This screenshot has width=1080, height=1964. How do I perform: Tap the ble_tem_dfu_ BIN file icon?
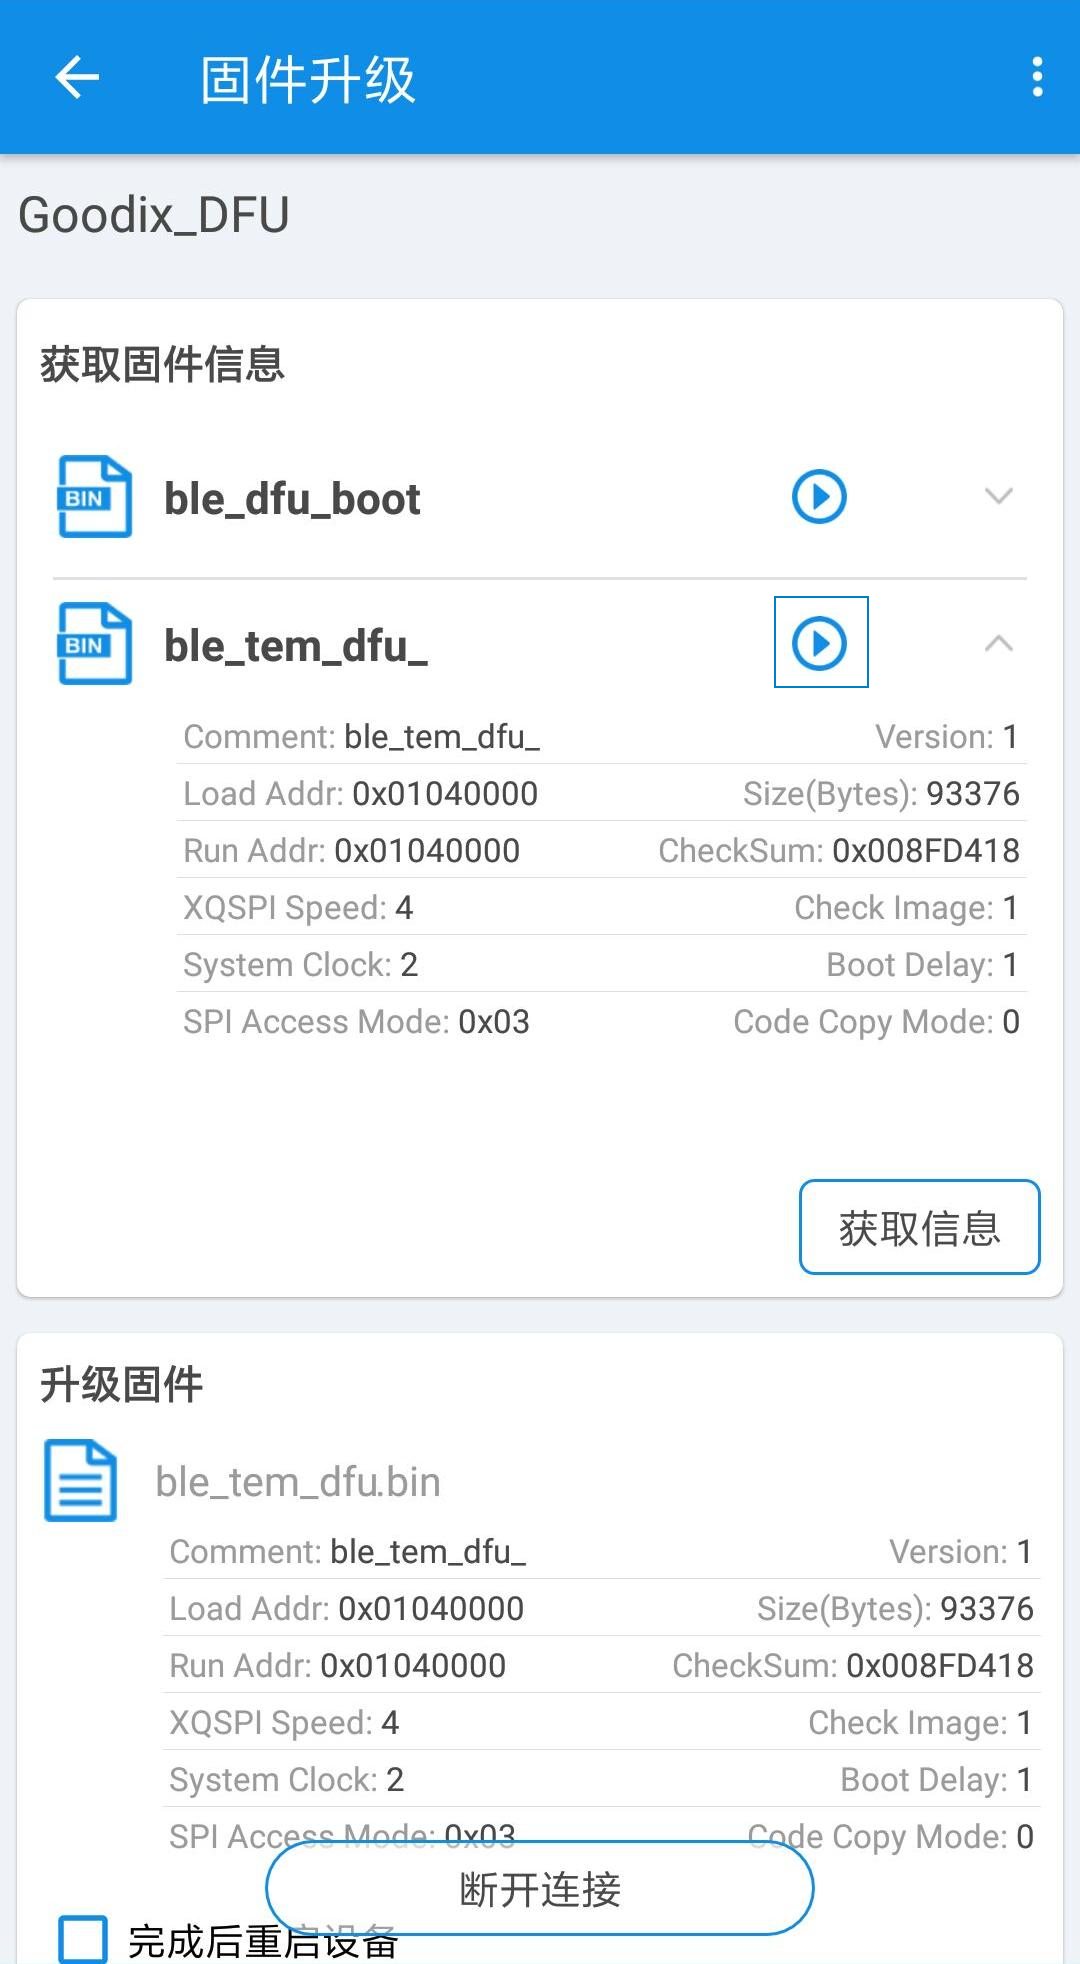pyautogui.click(x=95, y=643)
